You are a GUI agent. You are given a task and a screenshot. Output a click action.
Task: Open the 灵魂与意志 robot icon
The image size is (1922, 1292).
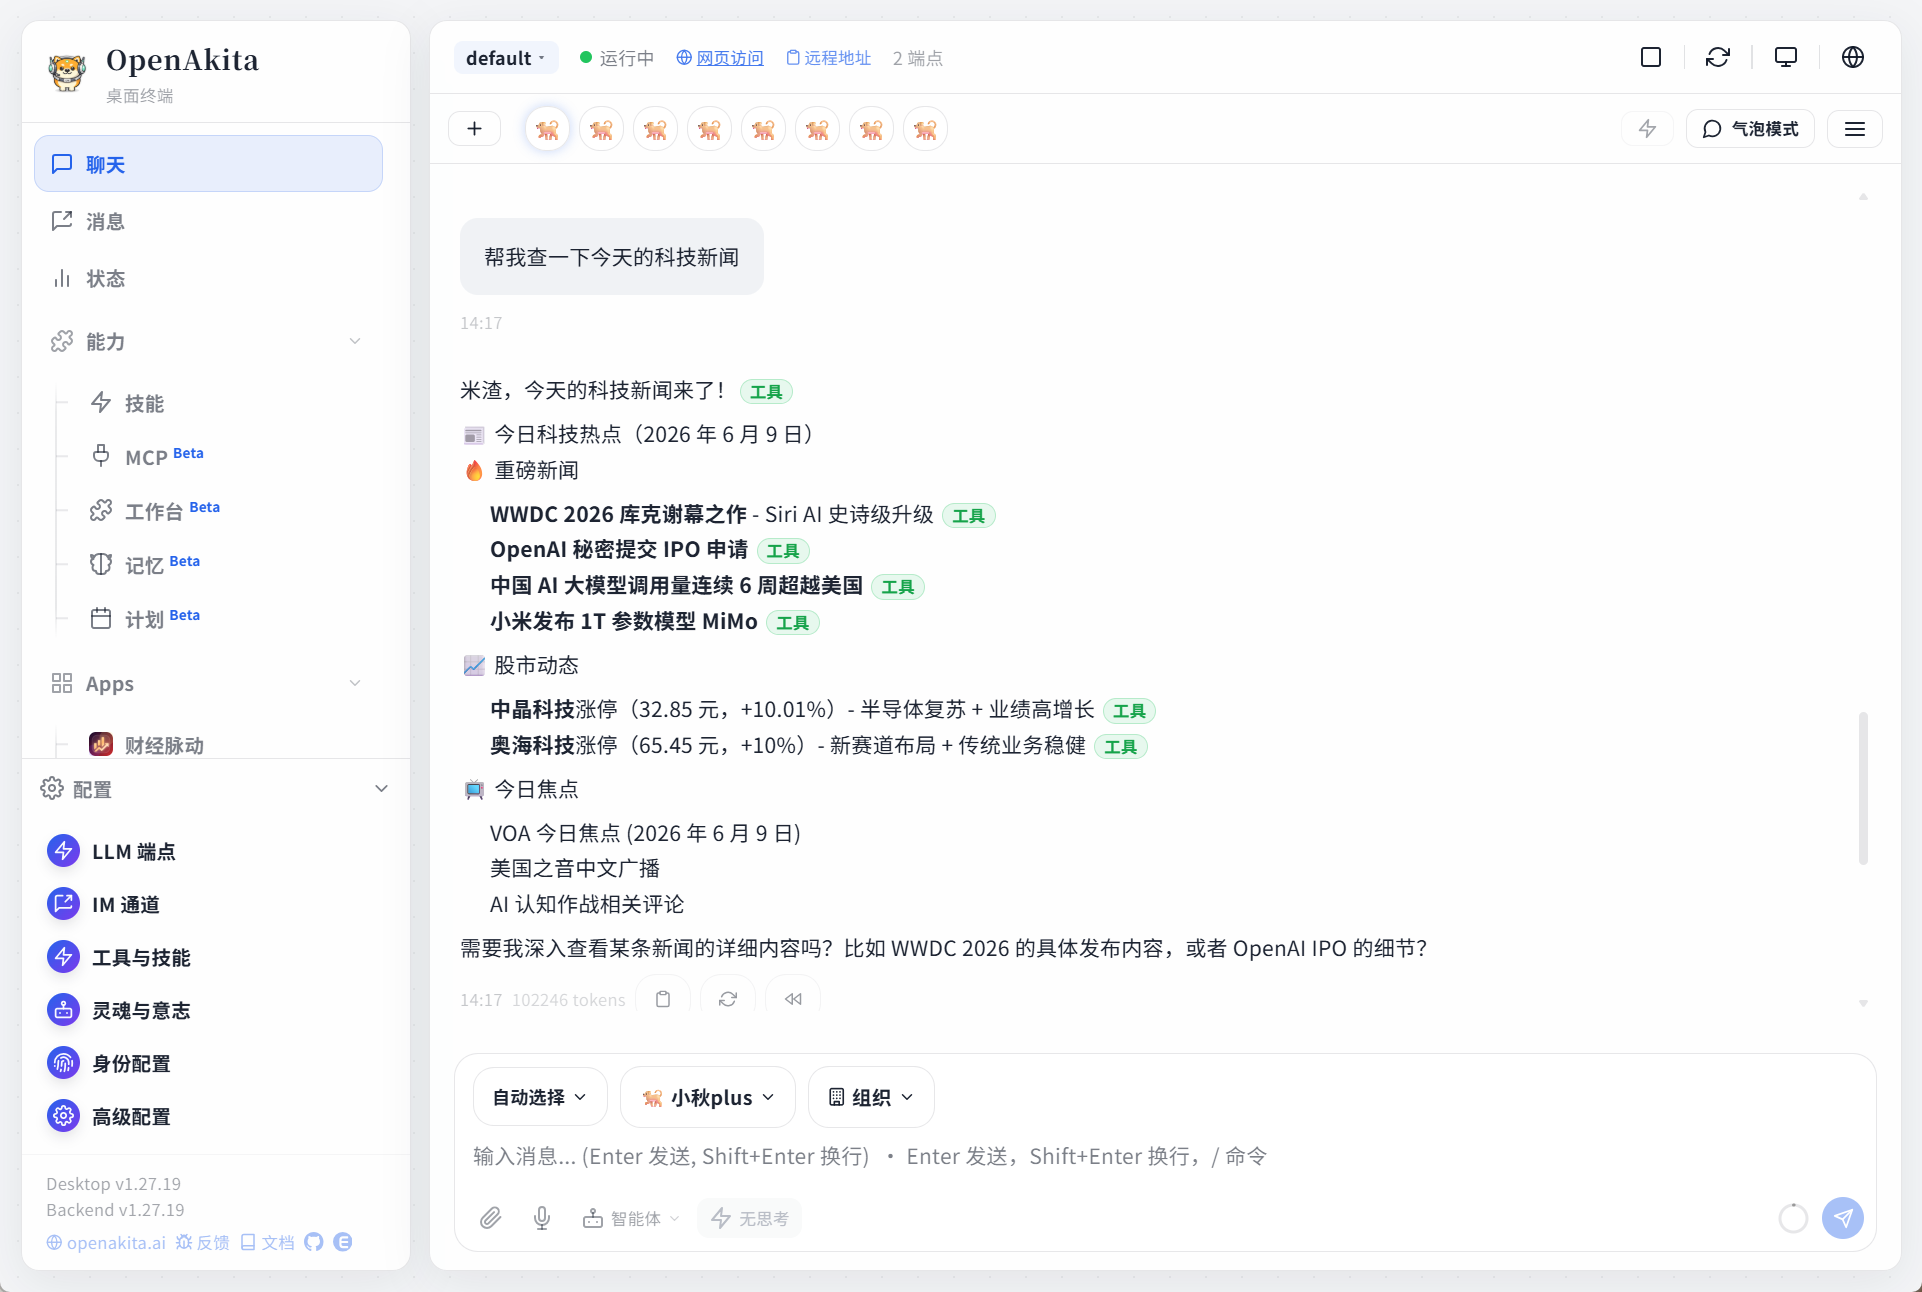(63, 1010)
